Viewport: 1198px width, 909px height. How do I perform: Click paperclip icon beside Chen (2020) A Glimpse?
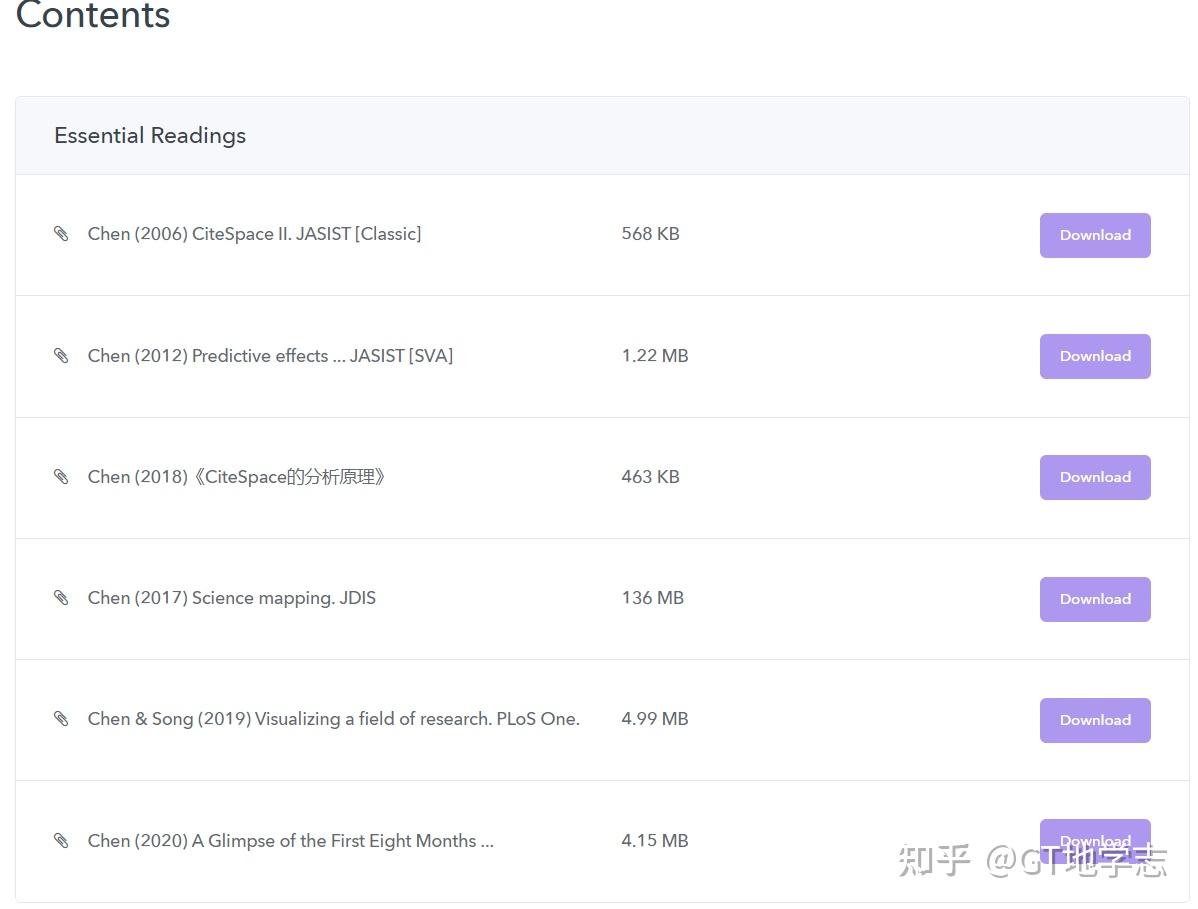61,841
